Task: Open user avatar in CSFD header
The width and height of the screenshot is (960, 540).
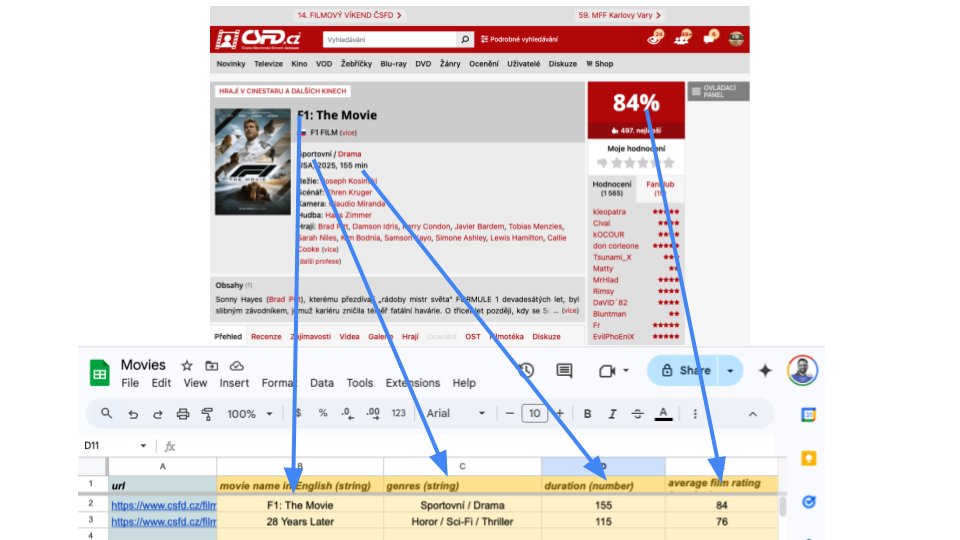Action: 736,39
